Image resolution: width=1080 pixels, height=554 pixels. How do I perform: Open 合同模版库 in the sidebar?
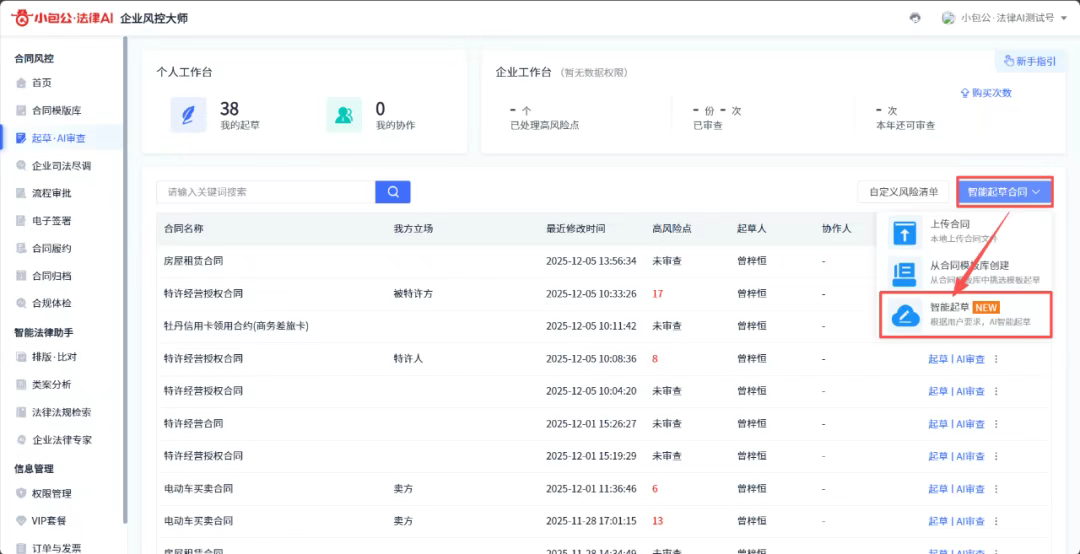pyautogui.click(x=56, y=111)
